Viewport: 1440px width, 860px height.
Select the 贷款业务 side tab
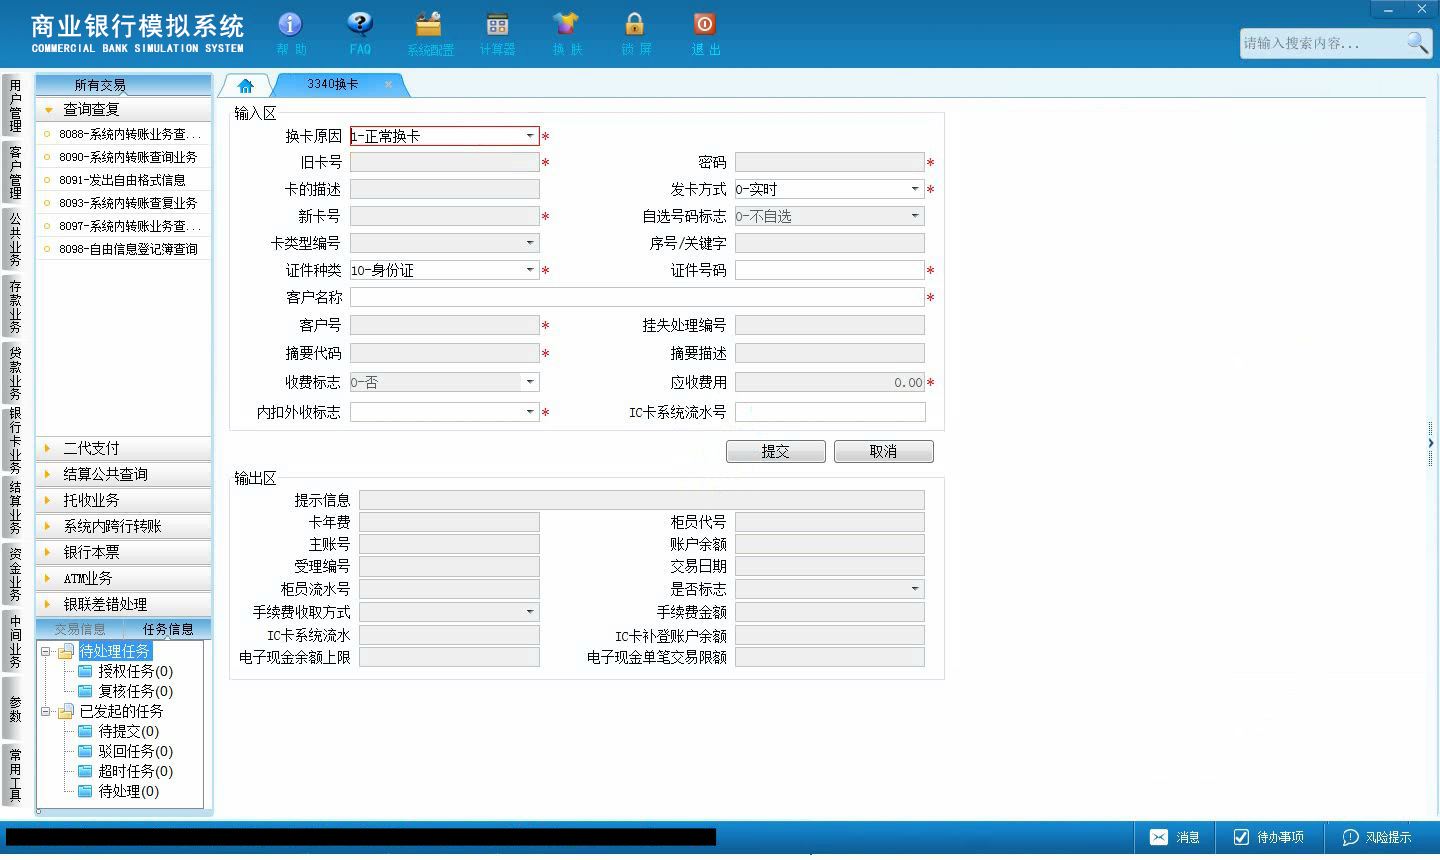pos(15,373)
